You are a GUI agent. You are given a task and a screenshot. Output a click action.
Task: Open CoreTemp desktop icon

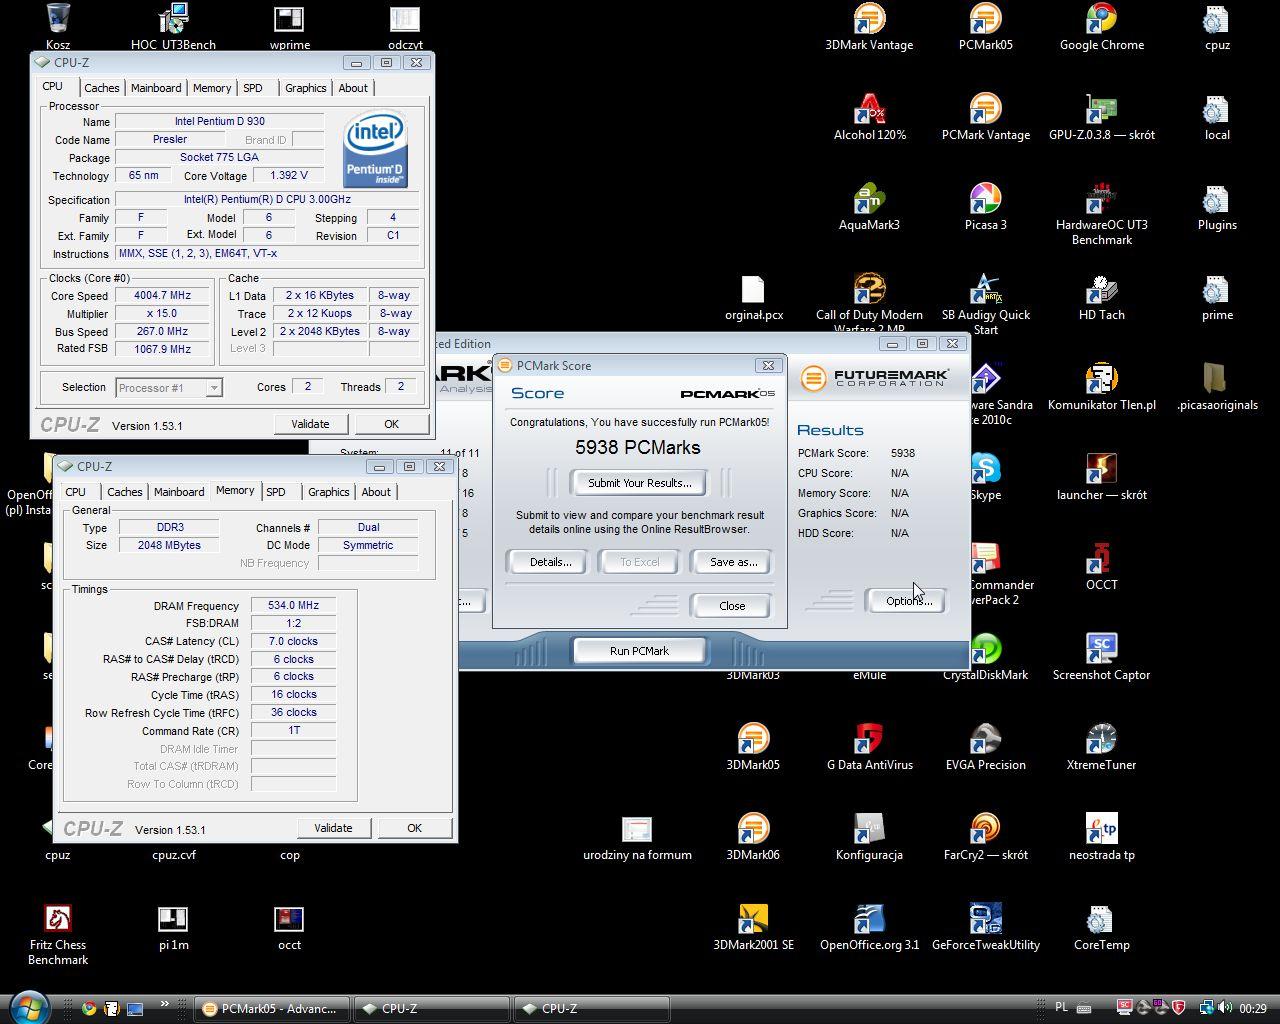coord(1101,927)
